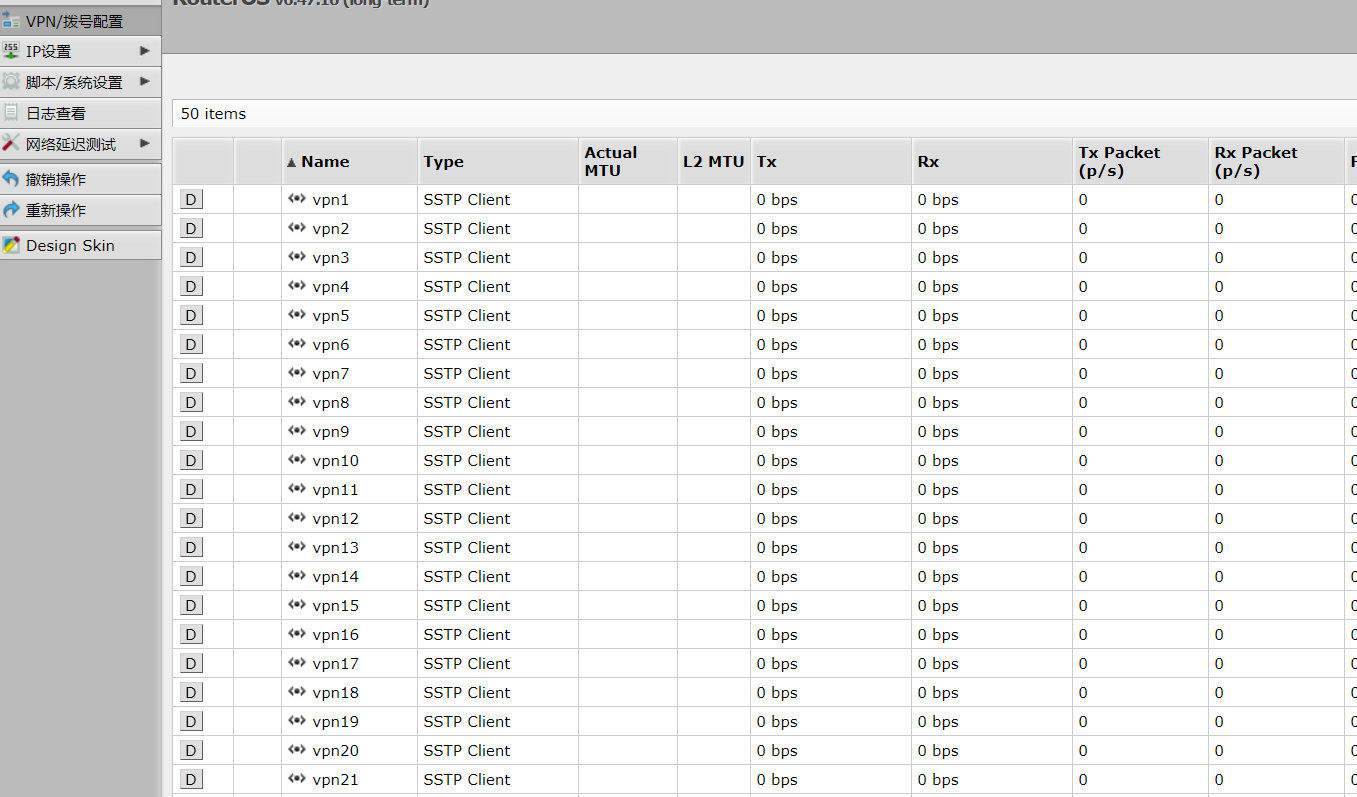Click 重新操作 redo
The width and height of the screenshot is (1357, 797).
[x=80, y=210]
